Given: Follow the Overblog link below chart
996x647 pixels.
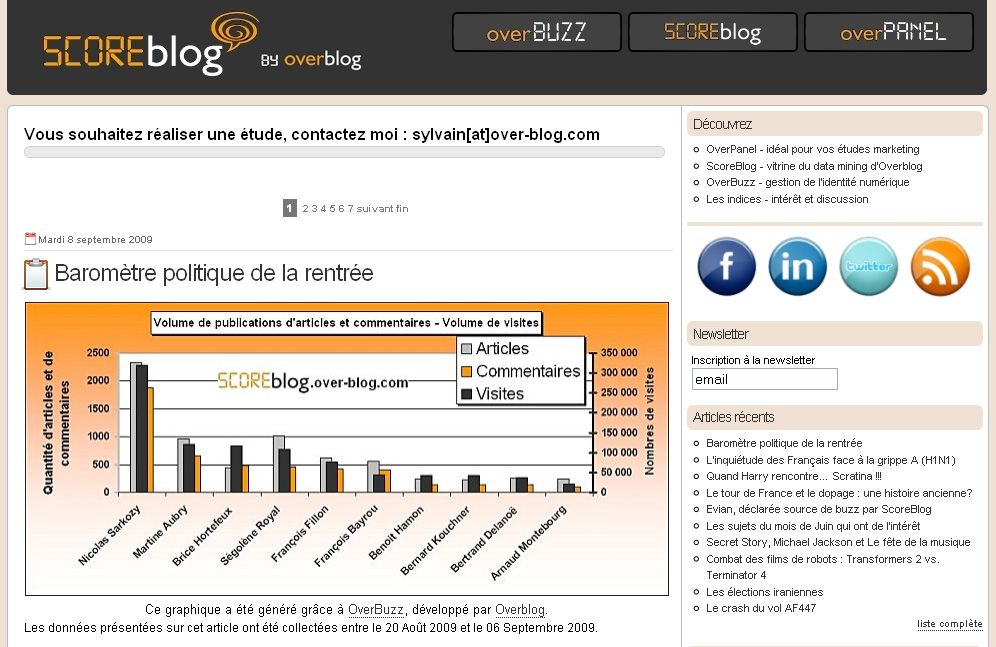Looking at the screenshot, I should click(x=520, y=610).
